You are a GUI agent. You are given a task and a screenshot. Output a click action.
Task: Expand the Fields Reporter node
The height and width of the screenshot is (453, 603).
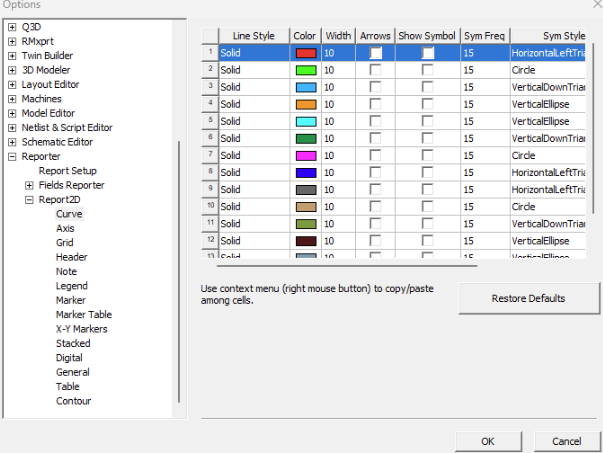click(x=29, y=186)
